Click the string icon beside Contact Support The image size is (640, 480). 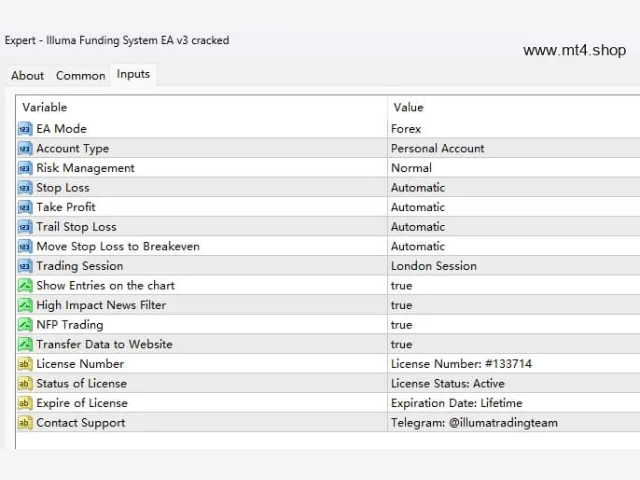click(x=25, y=423)
